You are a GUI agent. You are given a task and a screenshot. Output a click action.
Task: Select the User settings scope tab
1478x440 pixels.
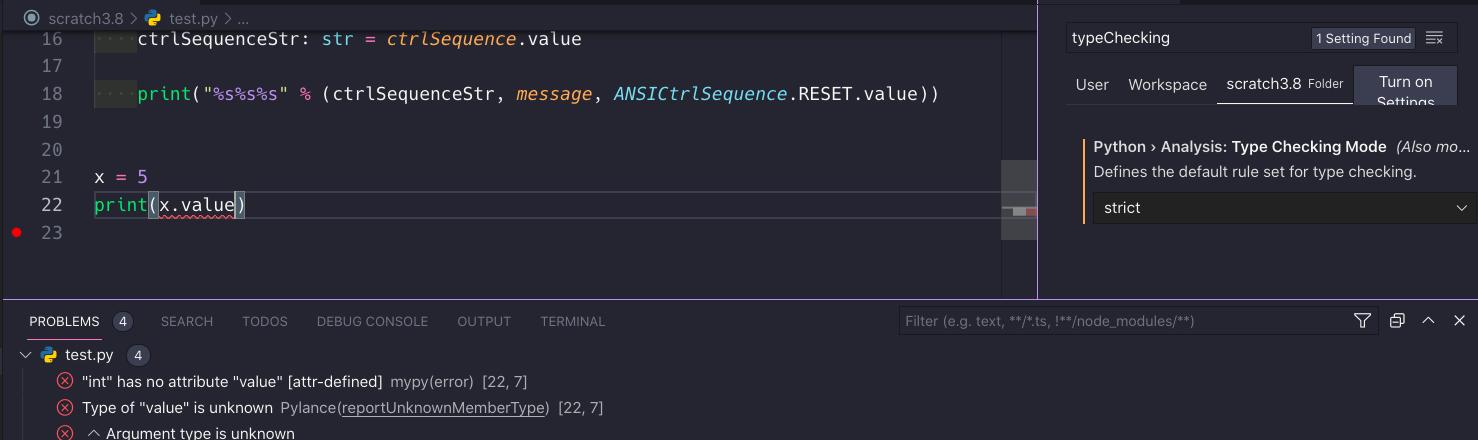tap(1092, 85)
